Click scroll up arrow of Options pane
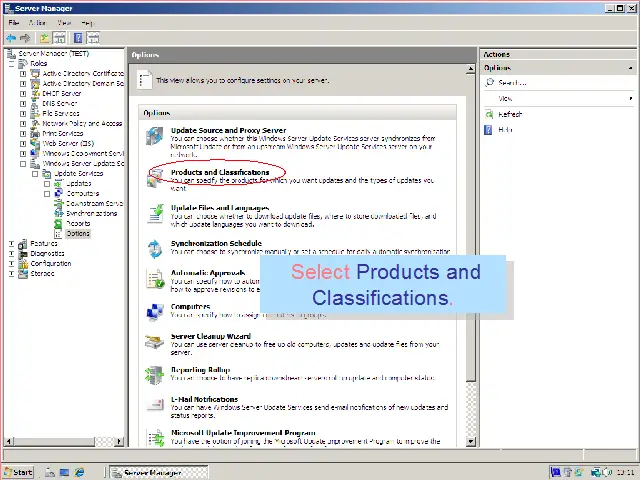Viewport: 640px width, 480px height. 471,69
